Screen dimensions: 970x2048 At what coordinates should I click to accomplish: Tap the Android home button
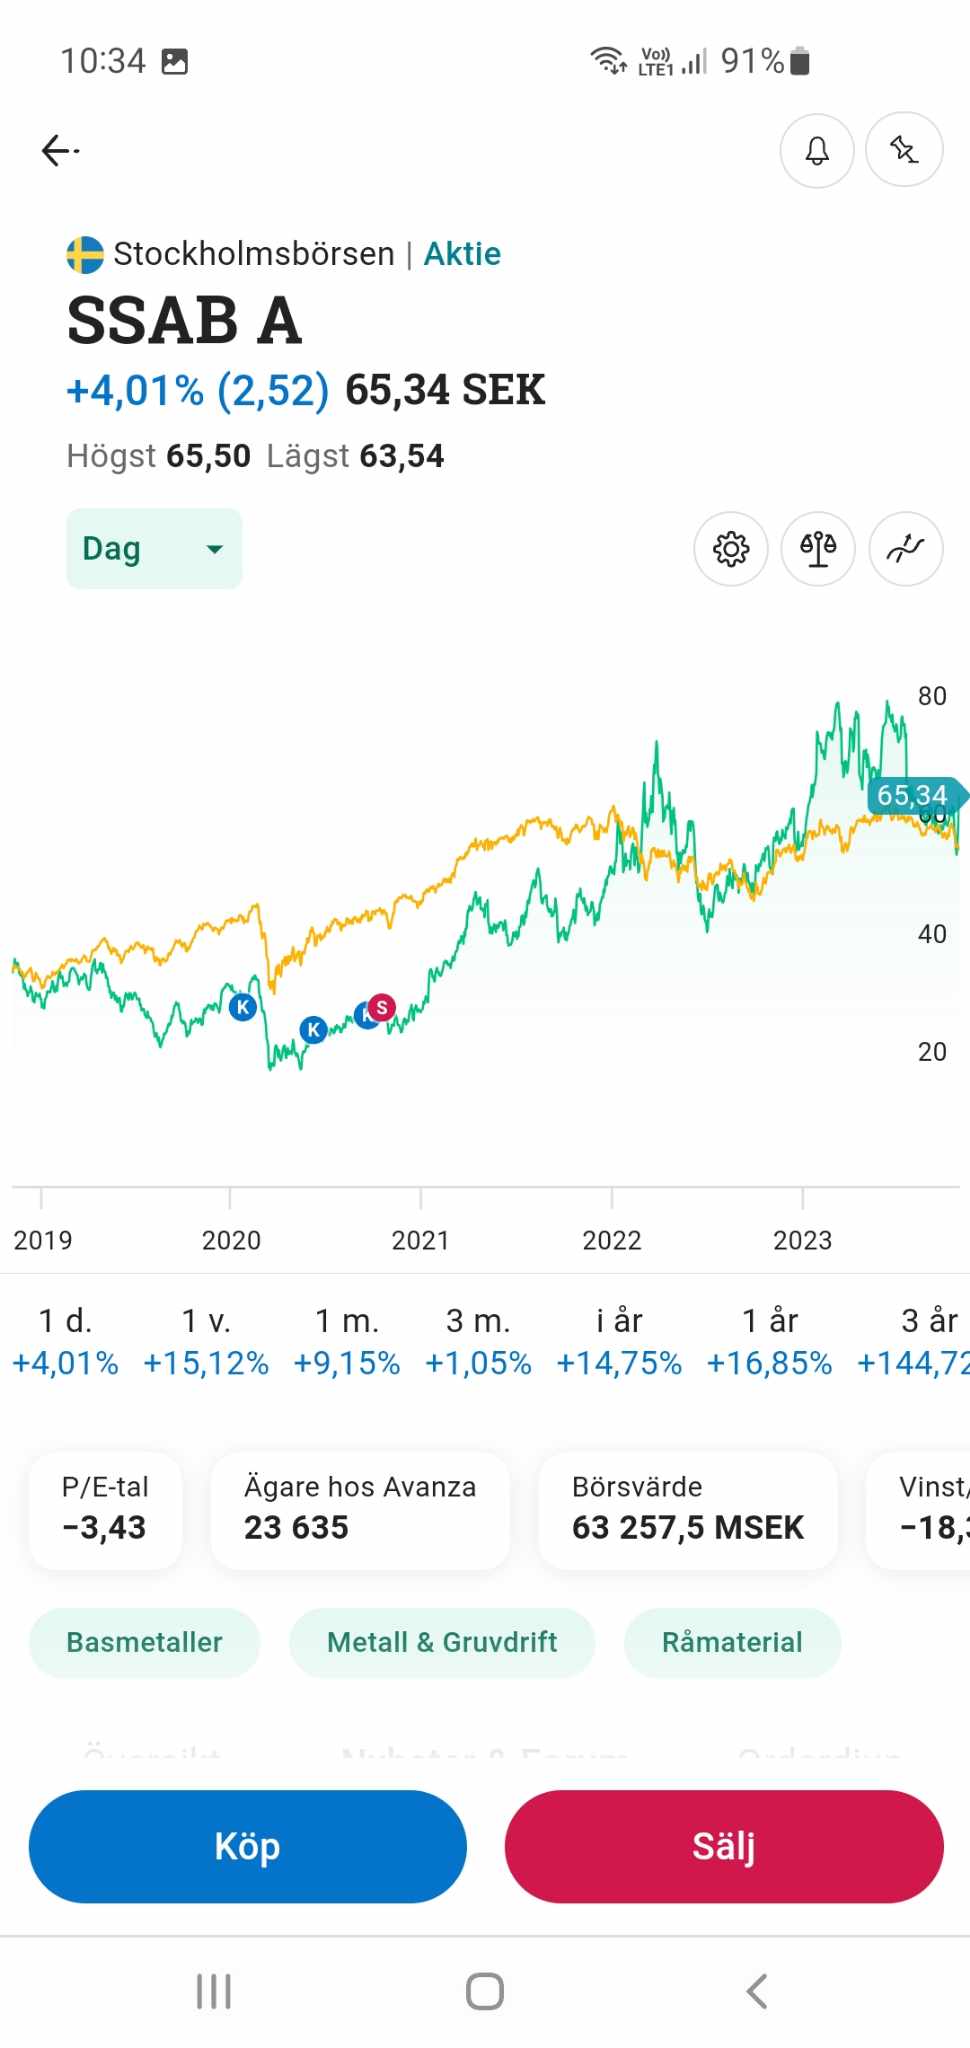(485, 1991)
